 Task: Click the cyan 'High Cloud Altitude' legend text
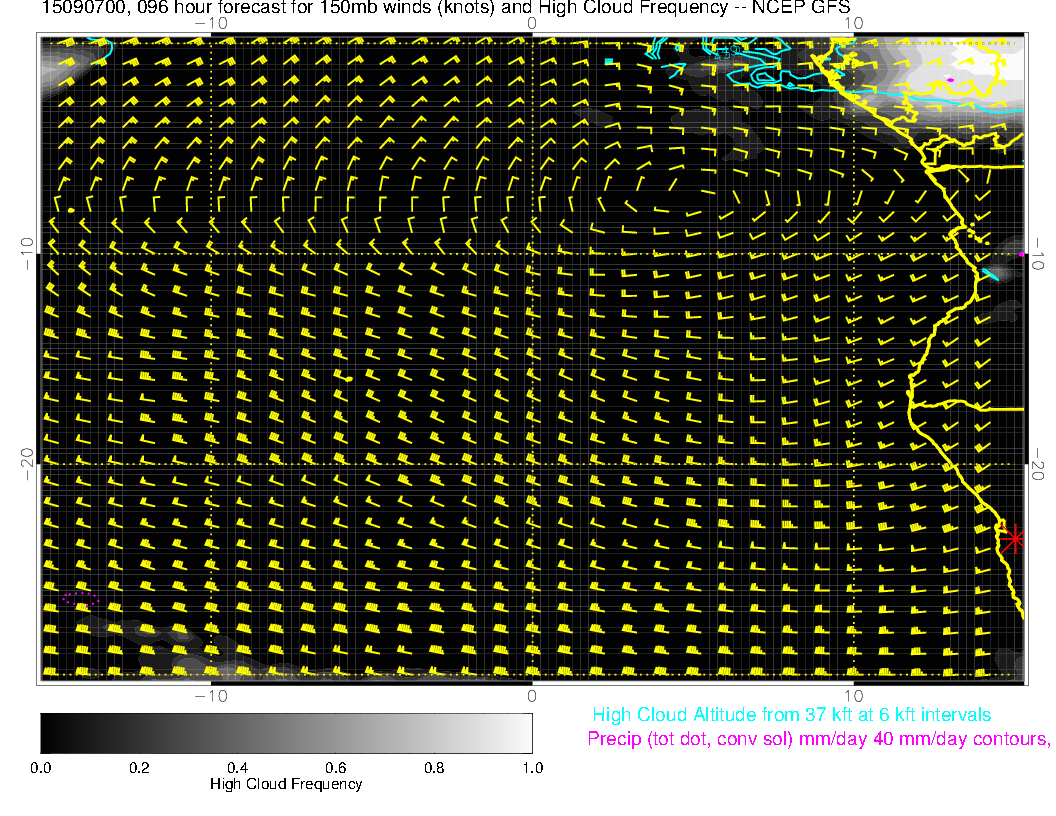791,715
